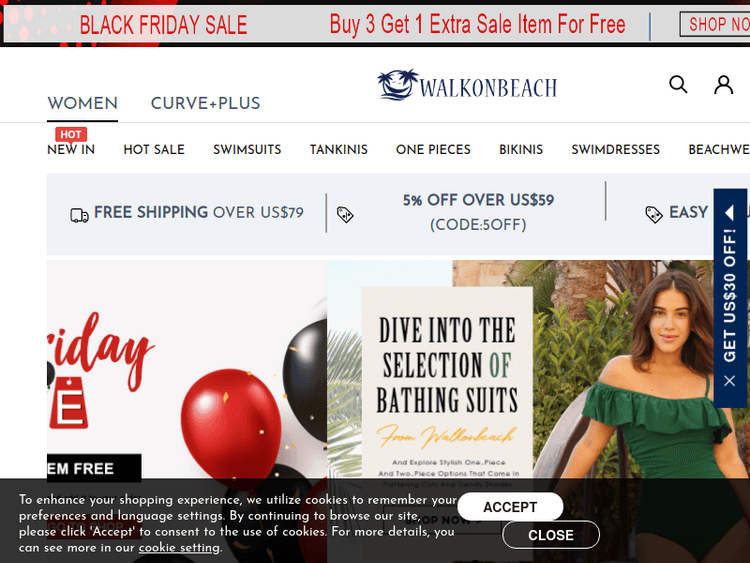Dismiss the US$30 OFF side tab with X
The width and height of the screenshot is (750, 563).
pos(729,381)
